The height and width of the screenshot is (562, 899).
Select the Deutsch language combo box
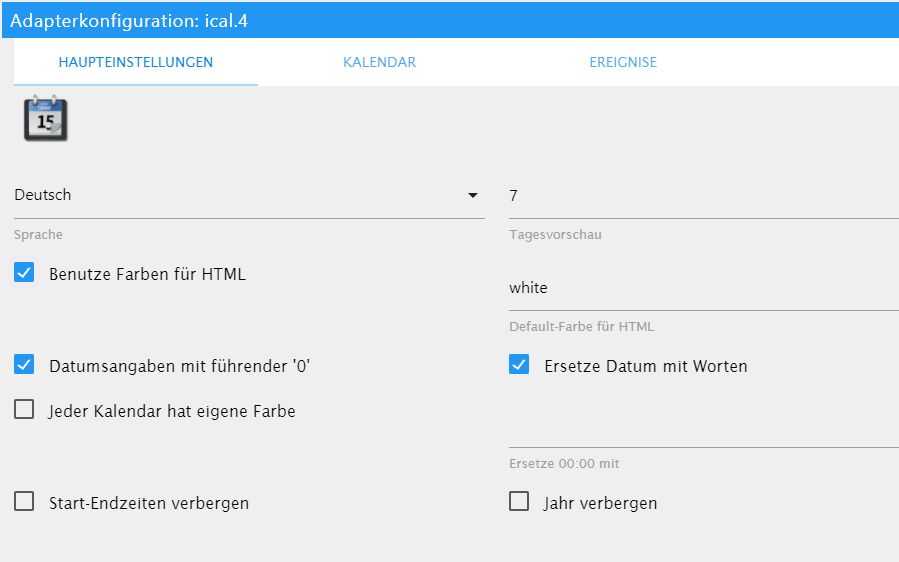(x=240, y=196)
